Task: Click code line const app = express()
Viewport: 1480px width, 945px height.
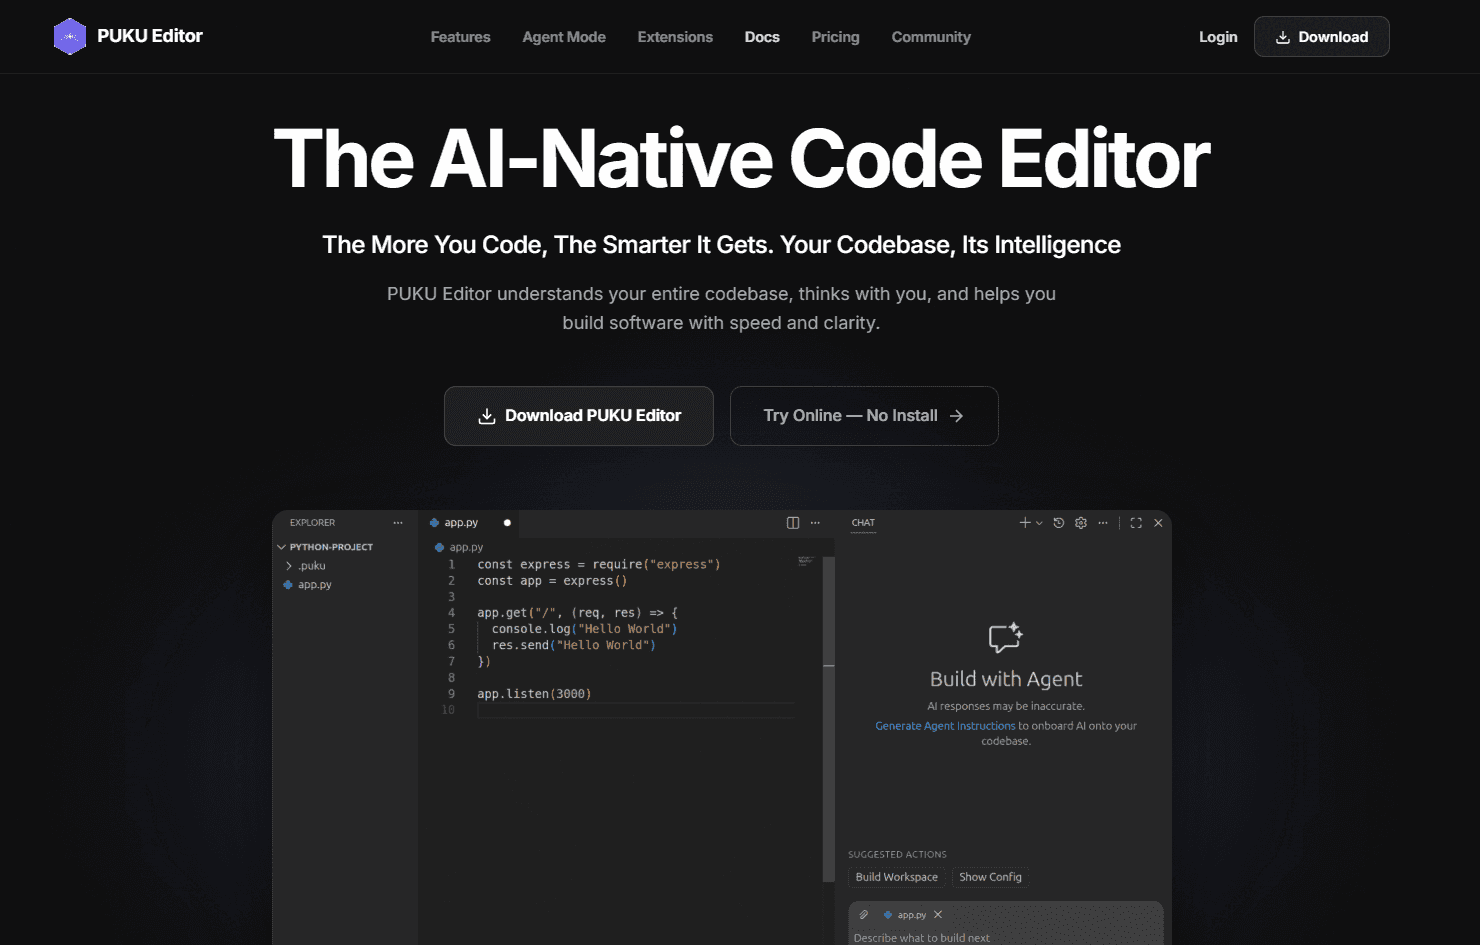Action: [x=552, y=581]
